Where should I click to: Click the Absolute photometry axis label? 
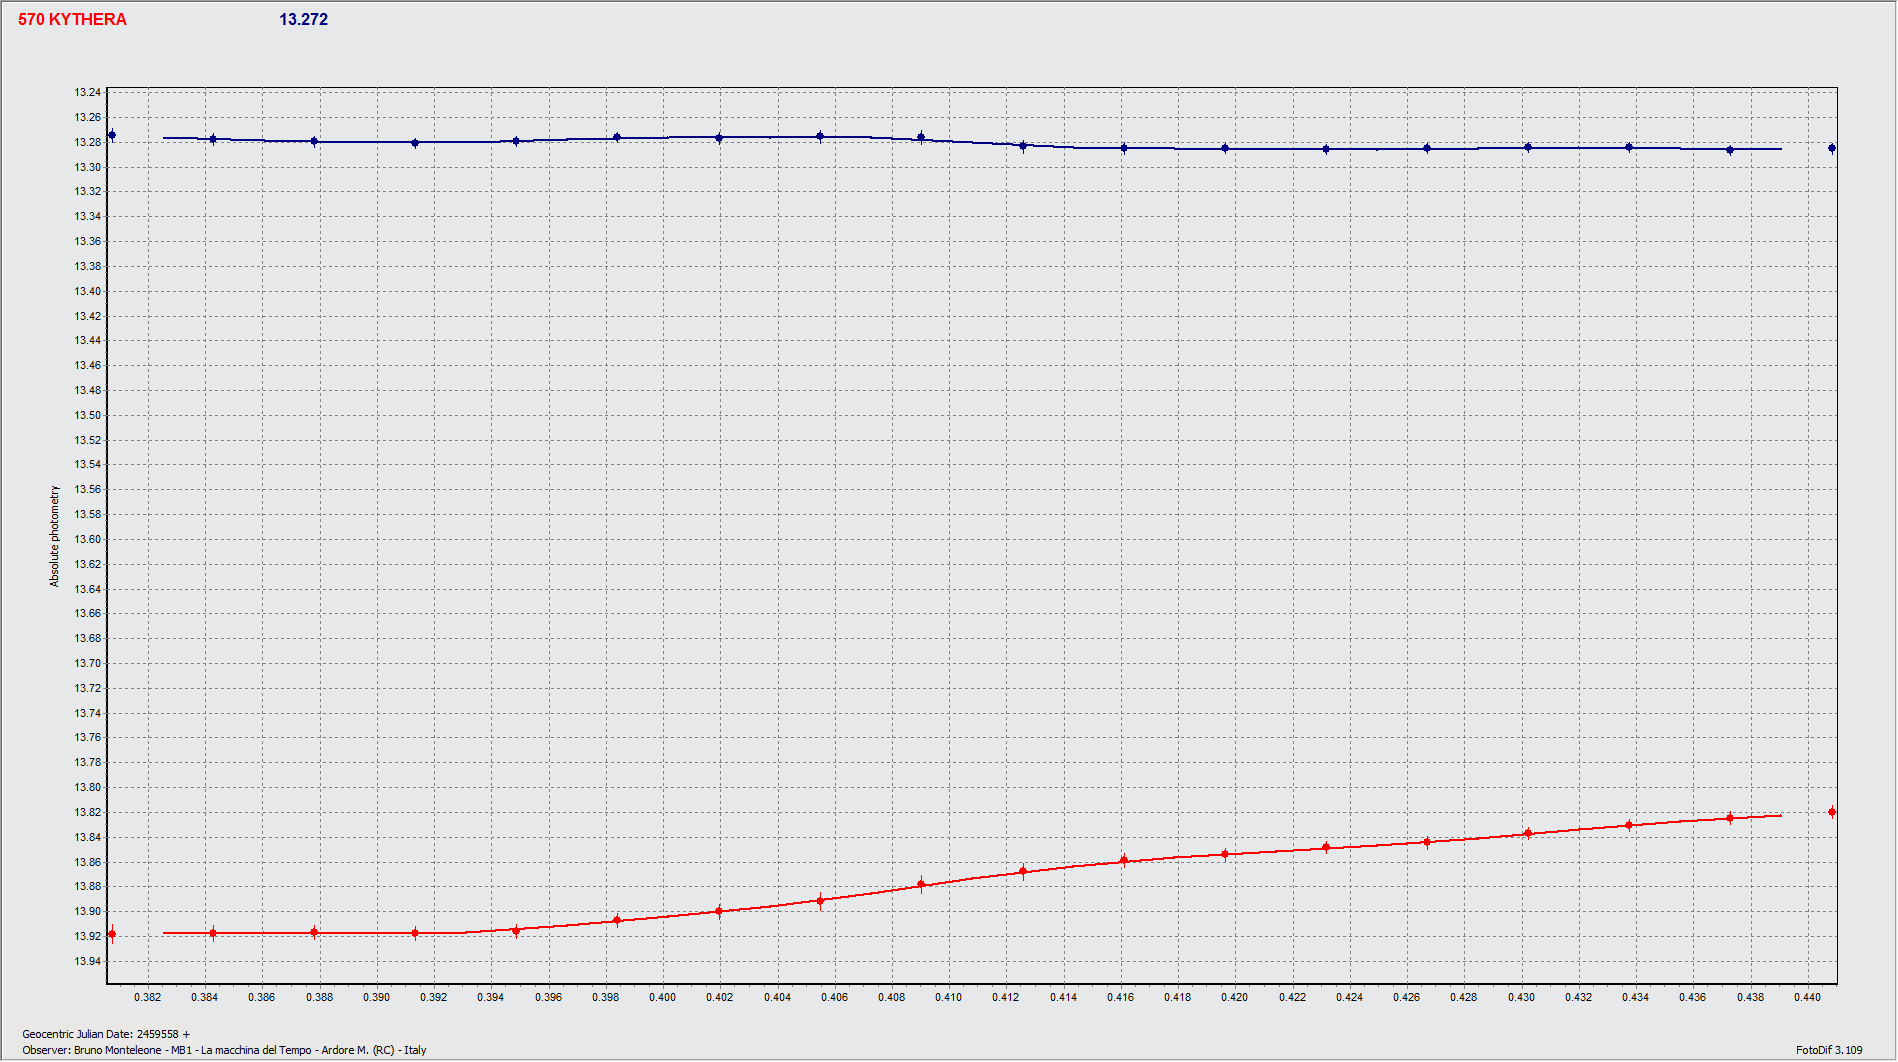55,536
